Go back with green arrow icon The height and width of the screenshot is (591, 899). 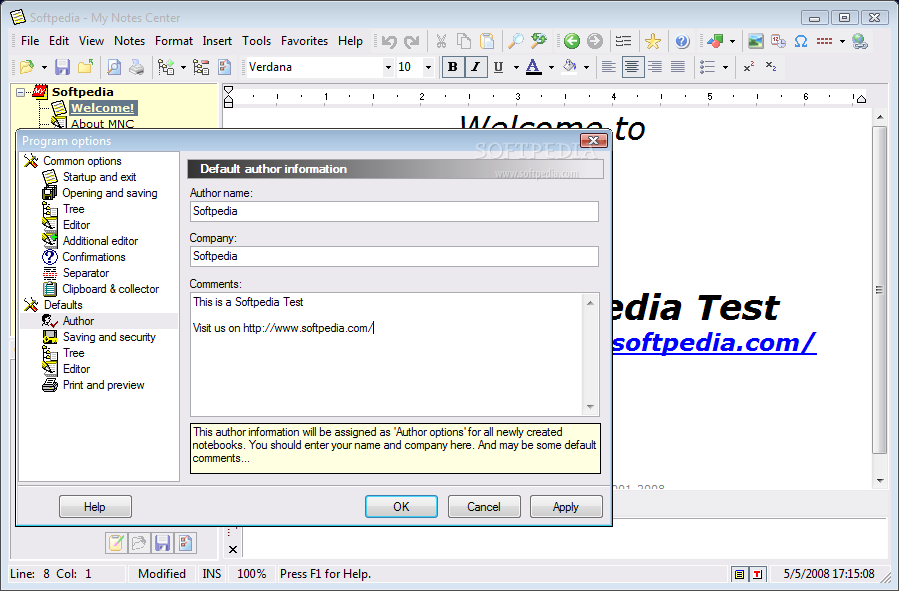tap(572, 41)
